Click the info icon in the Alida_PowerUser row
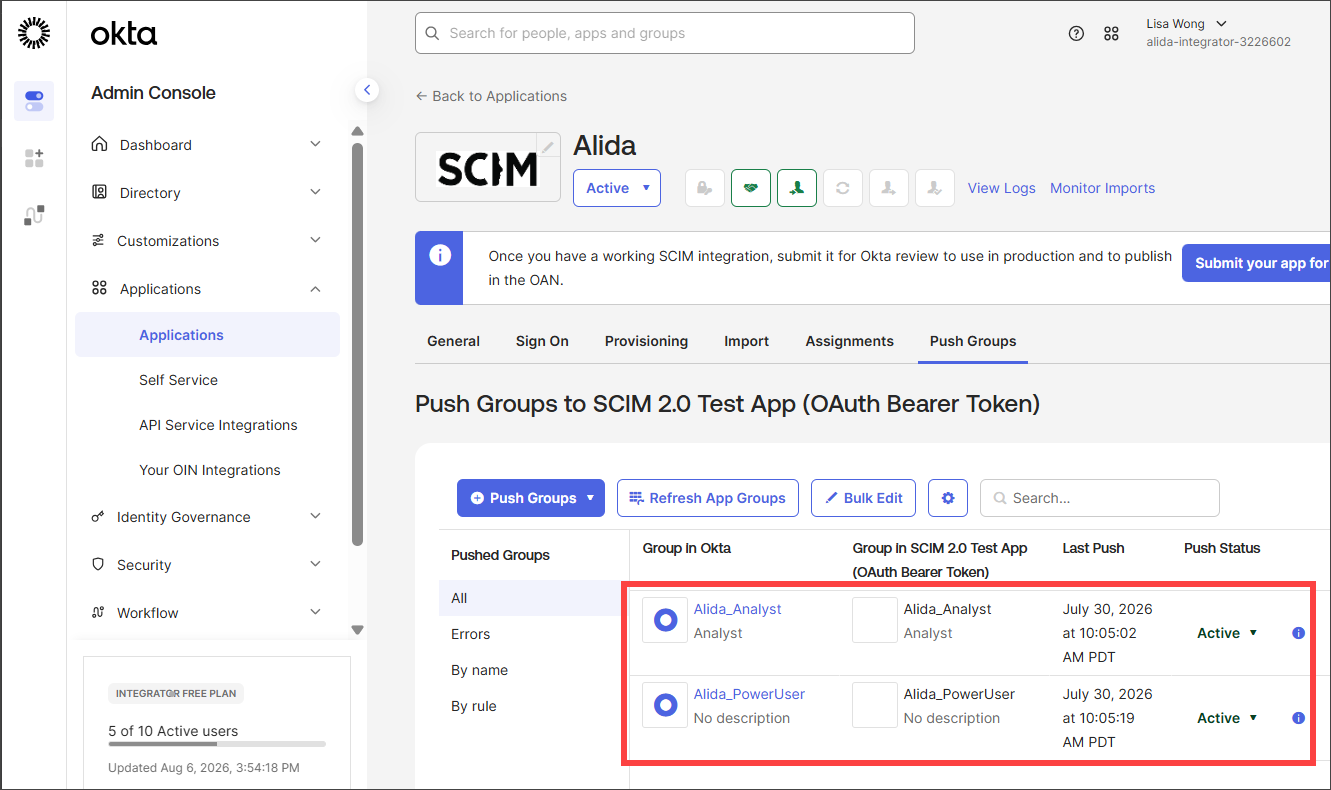This screenshot has height=790, width=1331. (1298, 718)
